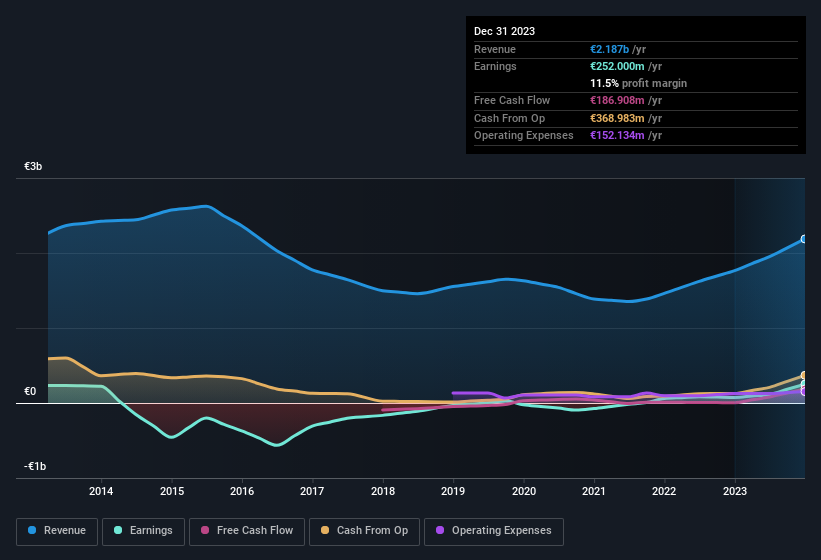Click the orange Cash From Op end-point marker
Image resolution: width=821 pixels, height=560 pixels.
pyautogui.click(x=804, y=376)
